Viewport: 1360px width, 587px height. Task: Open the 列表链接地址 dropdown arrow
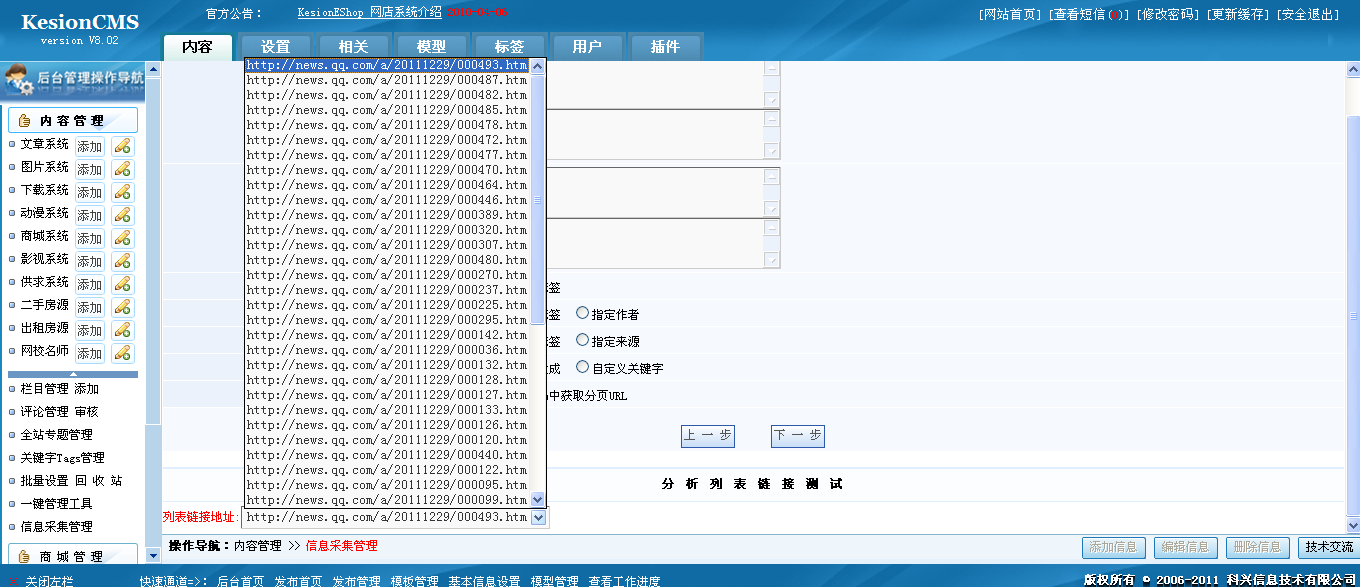click(538, 517)
